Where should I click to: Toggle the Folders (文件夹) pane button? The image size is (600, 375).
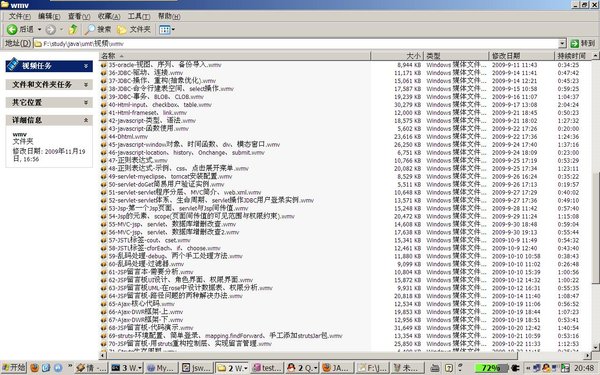[x=134, y=29]
